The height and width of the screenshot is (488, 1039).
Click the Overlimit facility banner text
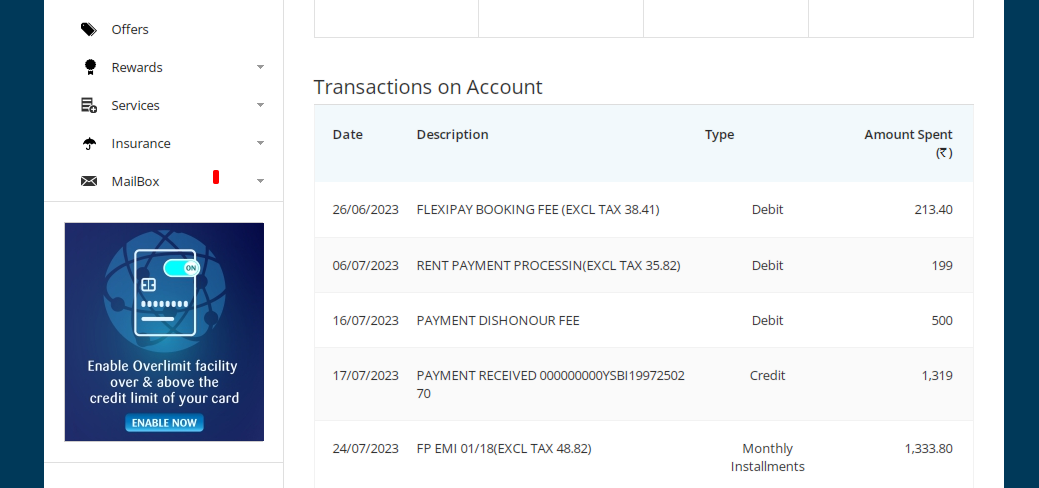click(164, 382)
